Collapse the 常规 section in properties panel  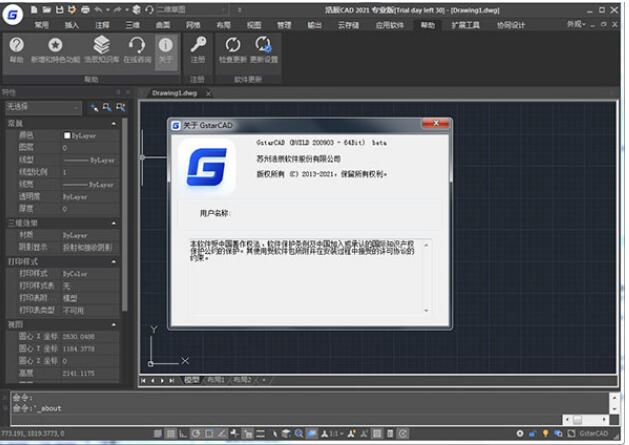[x=114, y=124]
